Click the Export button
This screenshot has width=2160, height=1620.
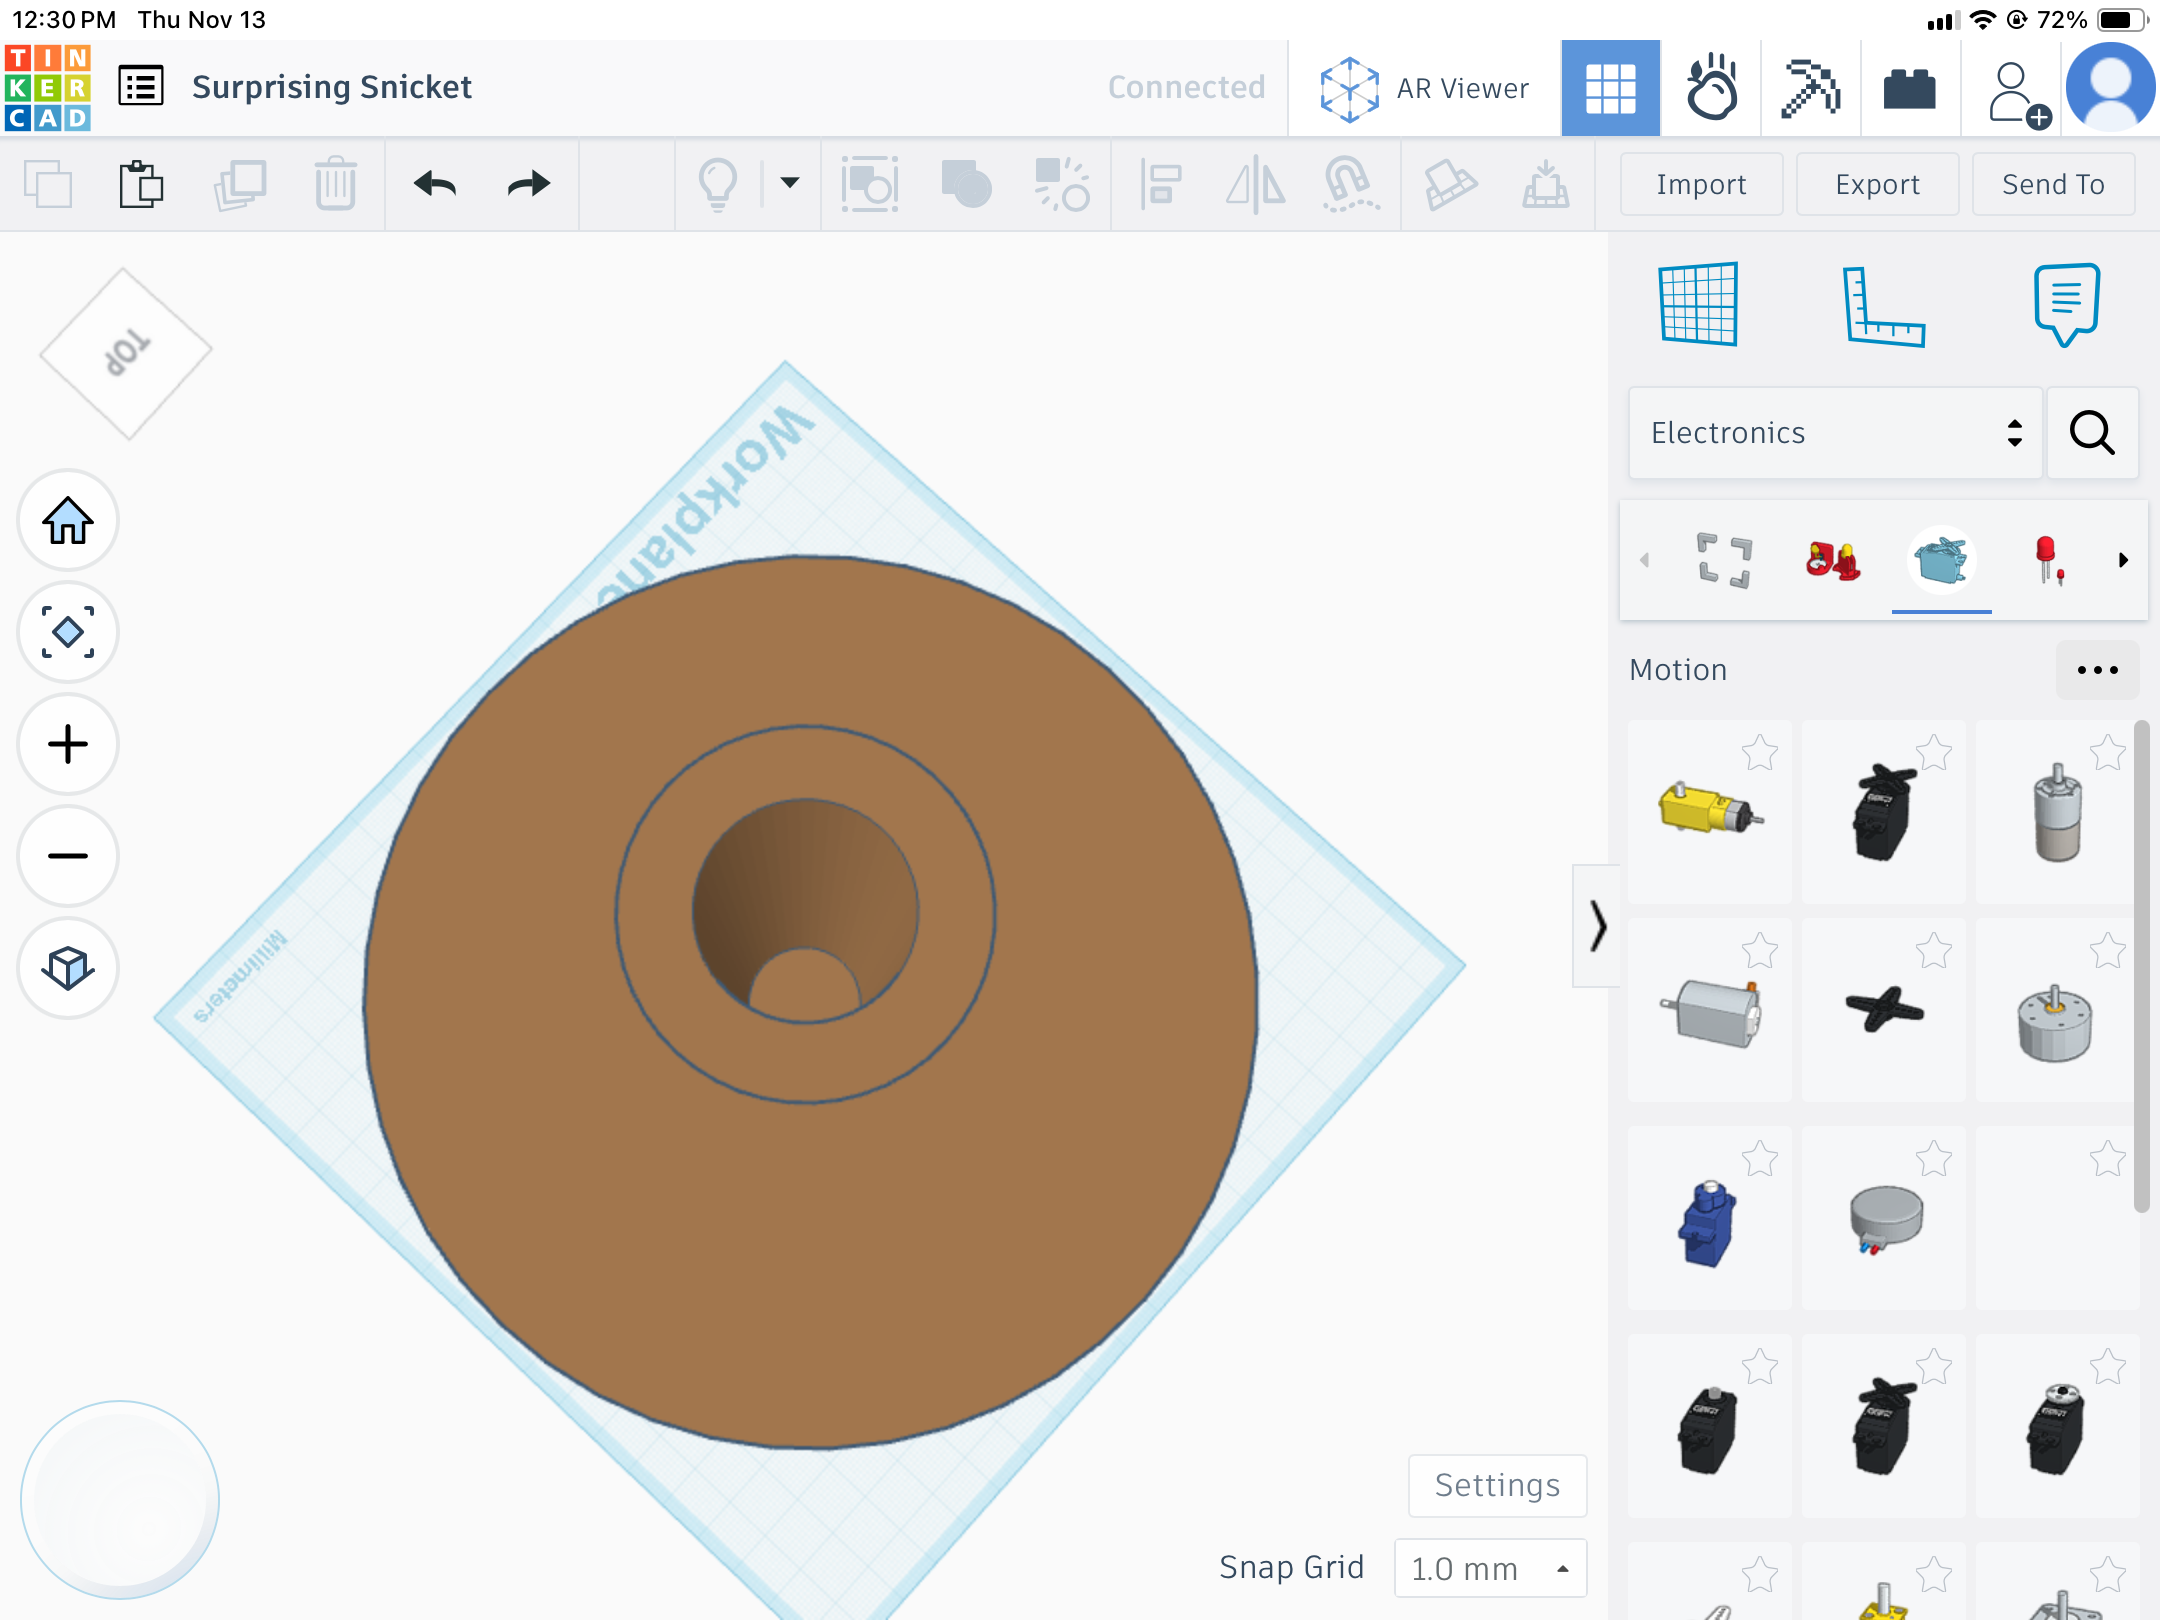point(1877,184)
